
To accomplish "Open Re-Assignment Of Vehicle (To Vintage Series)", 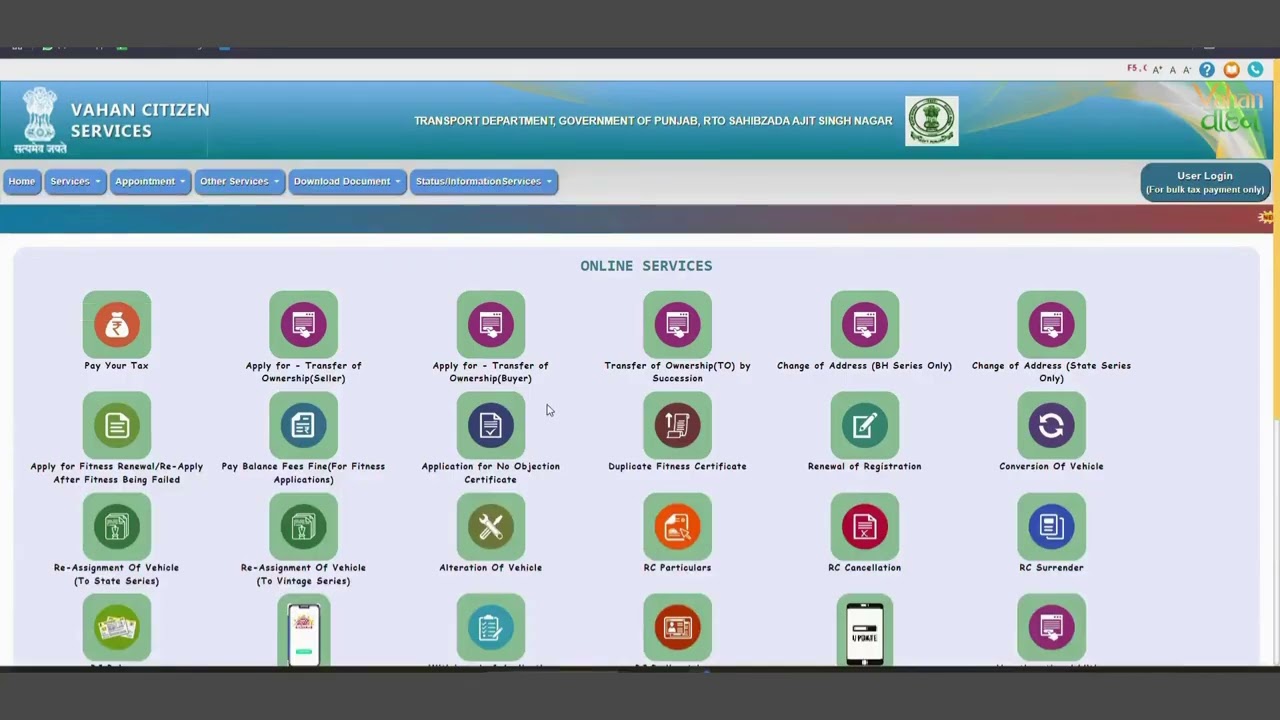I will click(x=303, y=527).
